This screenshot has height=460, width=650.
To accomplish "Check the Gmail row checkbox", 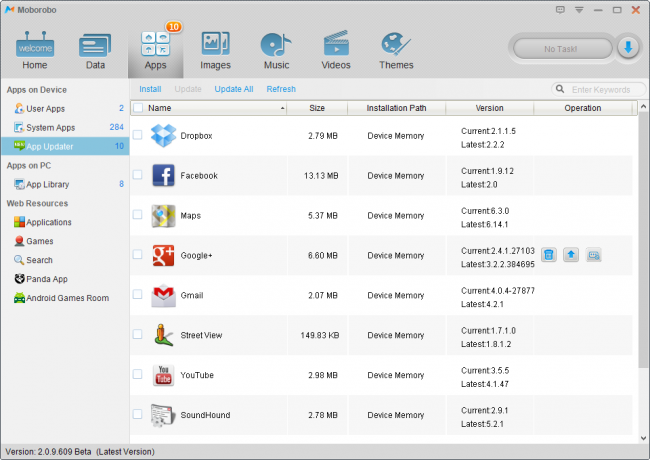I will coord(138,294).
